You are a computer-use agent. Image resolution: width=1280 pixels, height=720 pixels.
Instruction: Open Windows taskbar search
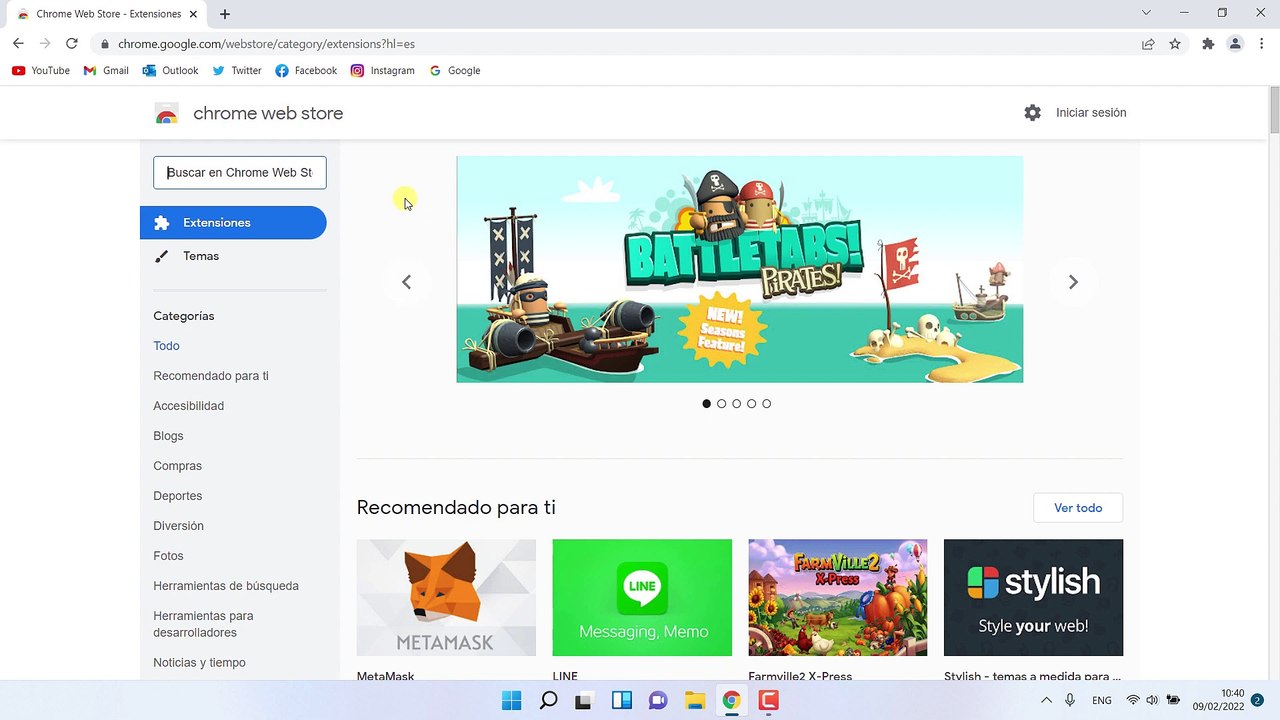click(x=548, y=701)
